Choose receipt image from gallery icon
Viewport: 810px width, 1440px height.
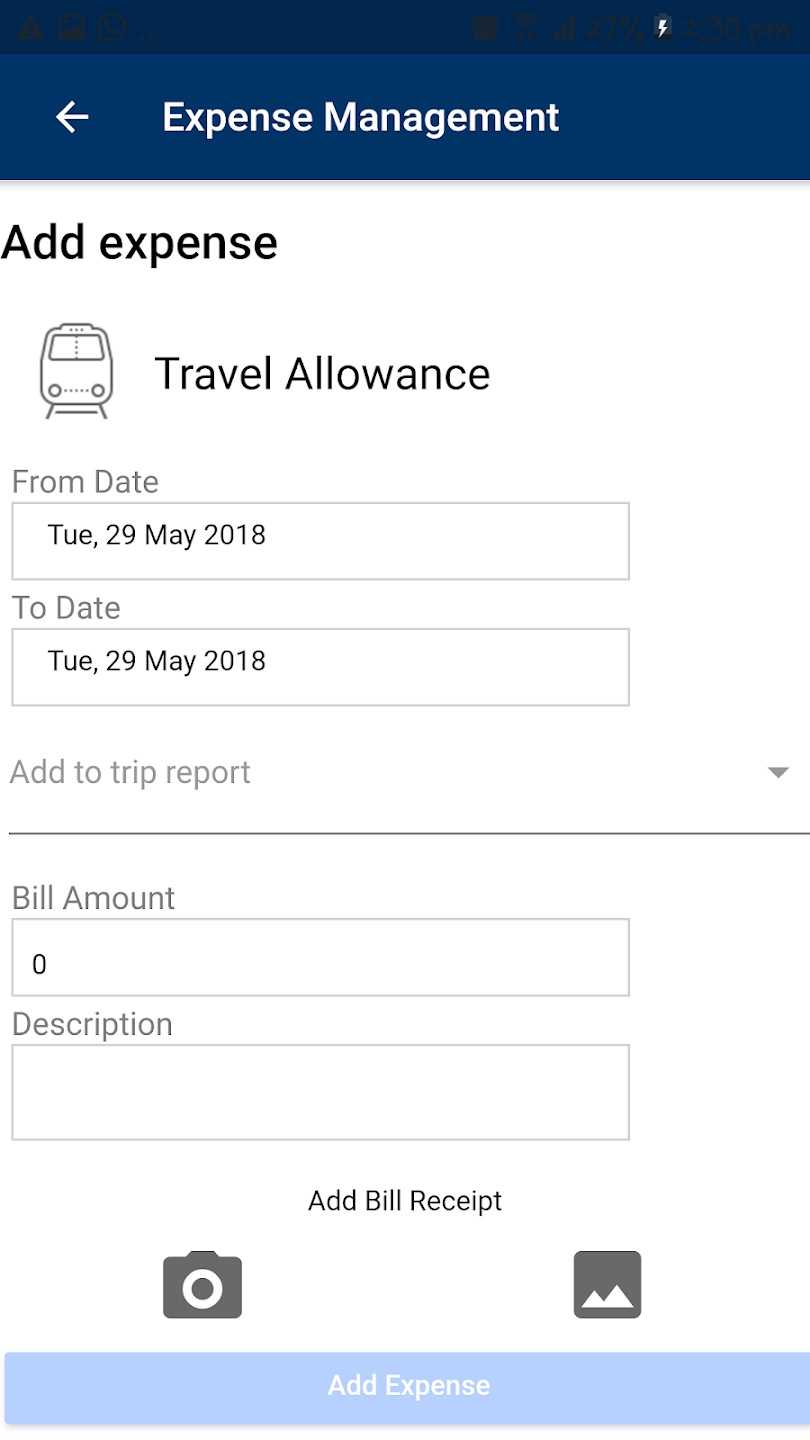[x=607, y=1285]
